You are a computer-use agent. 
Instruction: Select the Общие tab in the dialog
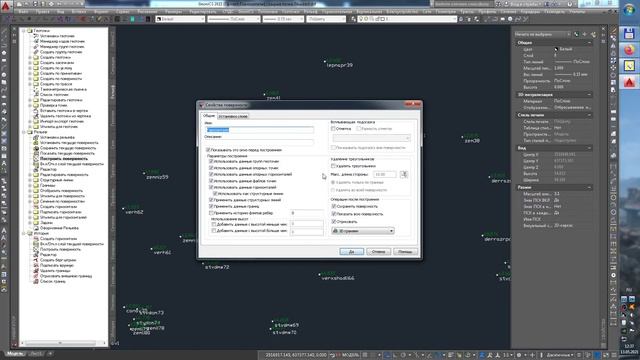[209, 116]
